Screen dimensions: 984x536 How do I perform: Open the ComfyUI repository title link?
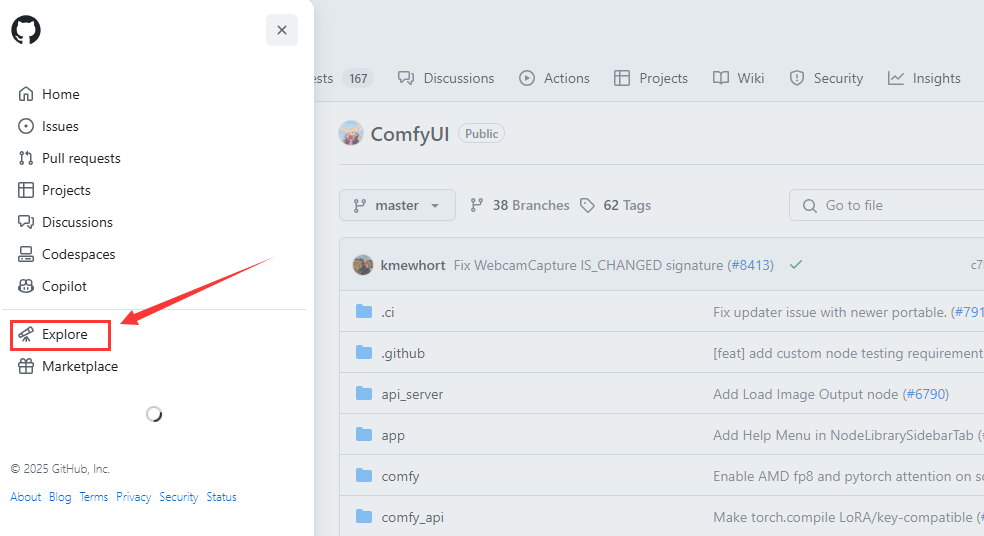coord(410,134)
